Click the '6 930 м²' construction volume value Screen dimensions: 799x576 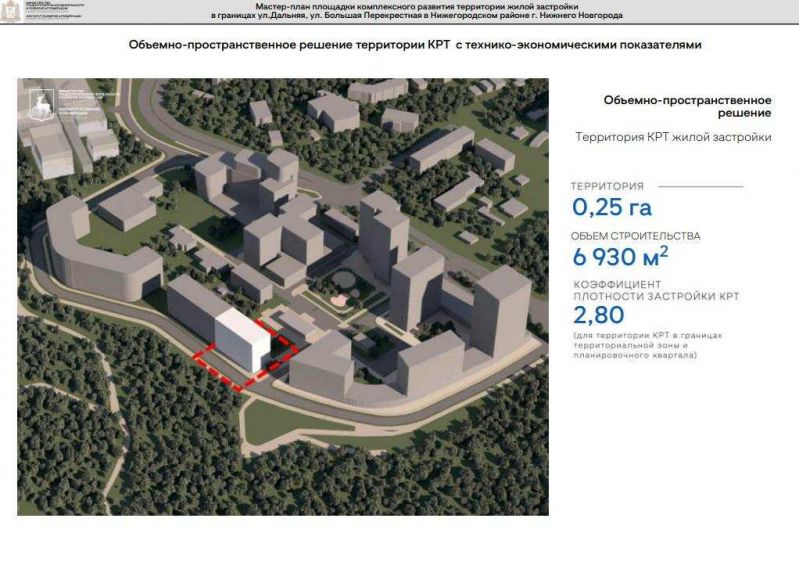(620, 258)
